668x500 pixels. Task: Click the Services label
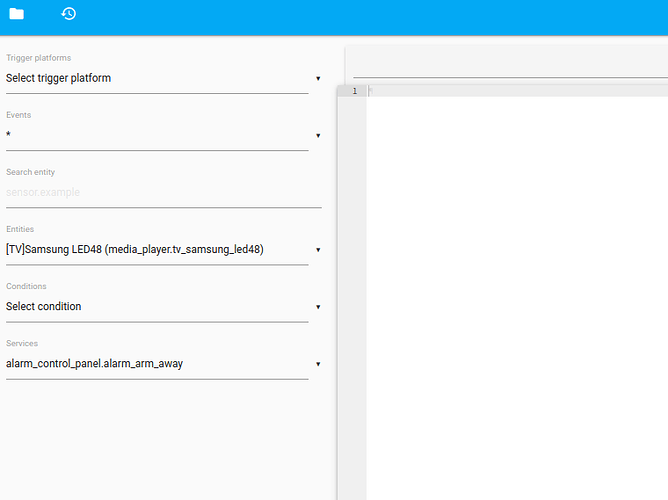(x=22, y=343)
